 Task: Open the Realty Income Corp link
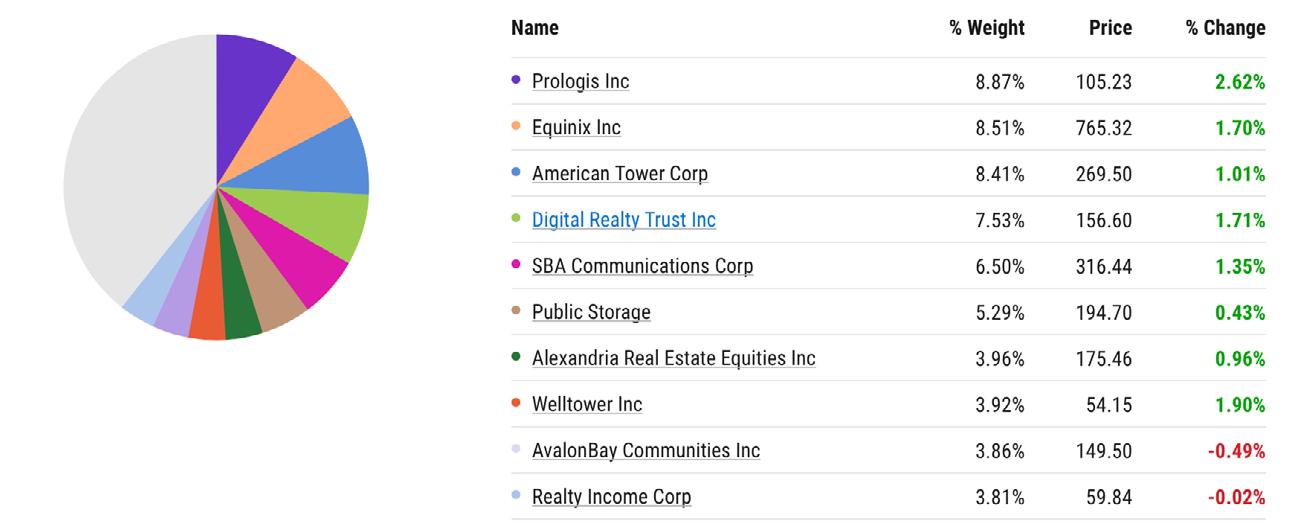611,496
